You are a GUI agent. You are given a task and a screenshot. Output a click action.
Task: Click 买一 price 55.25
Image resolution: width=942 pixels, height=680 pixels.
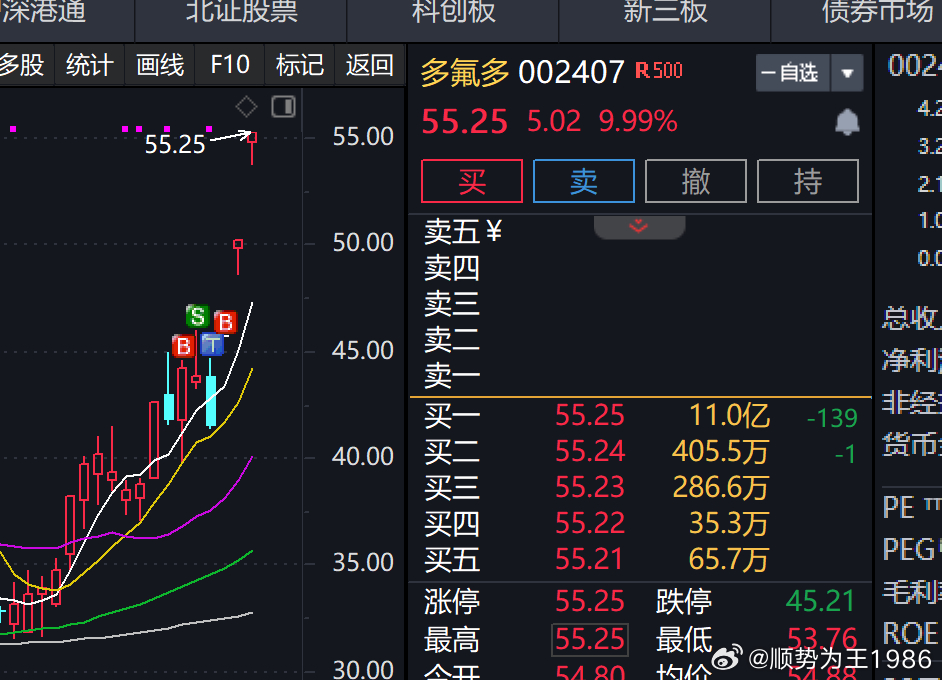tap(589, 415)
